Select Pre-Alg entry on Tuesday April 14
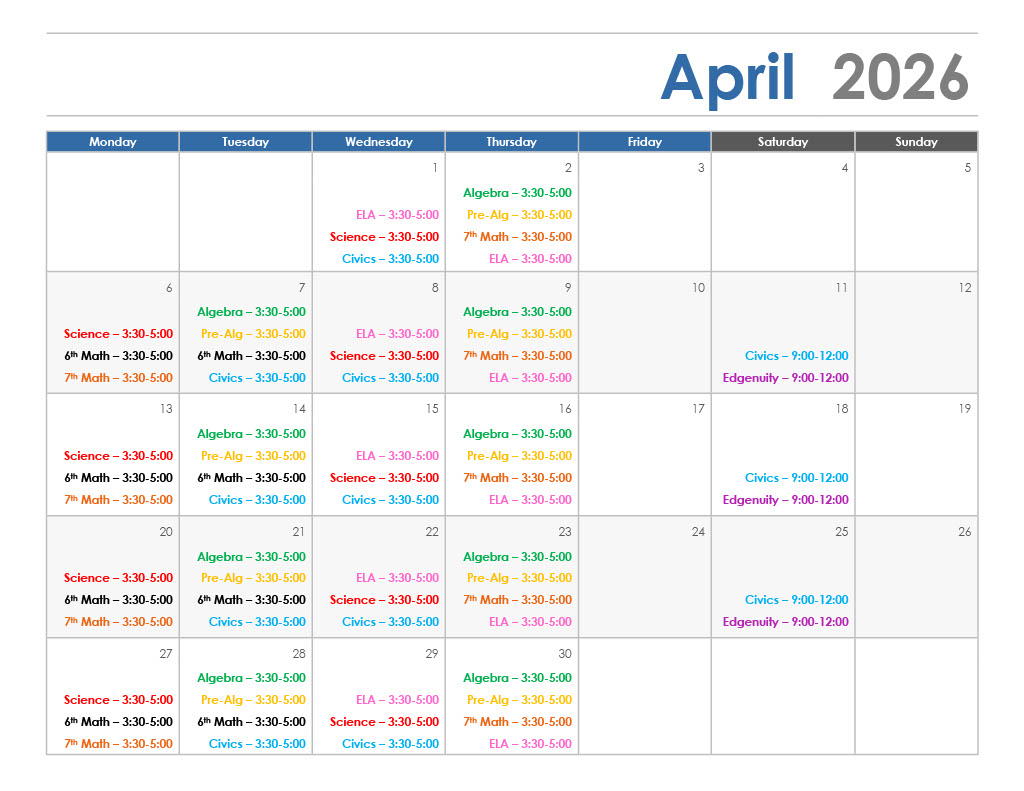This screenshot has height=791, width=1024. point(253,456)
